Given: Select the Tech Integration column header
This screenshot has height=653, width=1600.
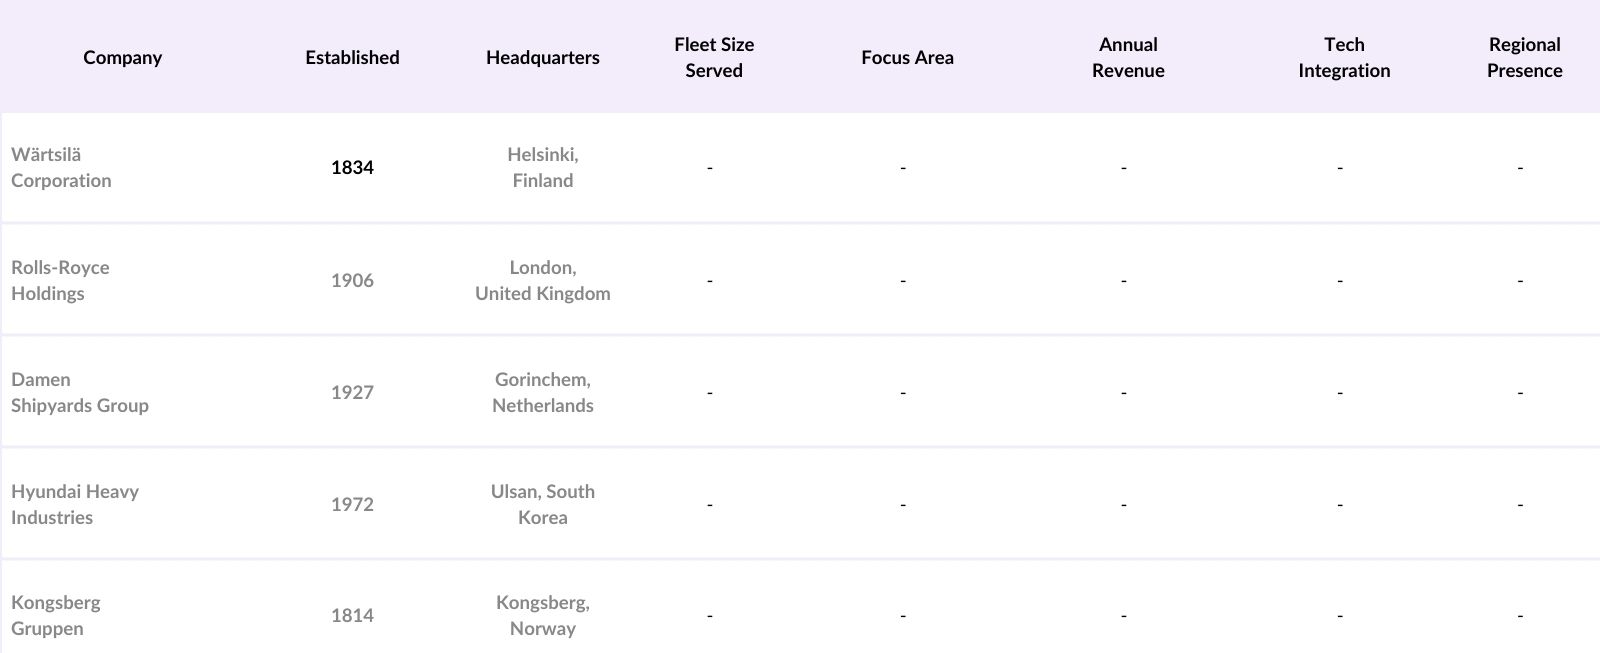Looking at the screenshot, I should 1344,57.
